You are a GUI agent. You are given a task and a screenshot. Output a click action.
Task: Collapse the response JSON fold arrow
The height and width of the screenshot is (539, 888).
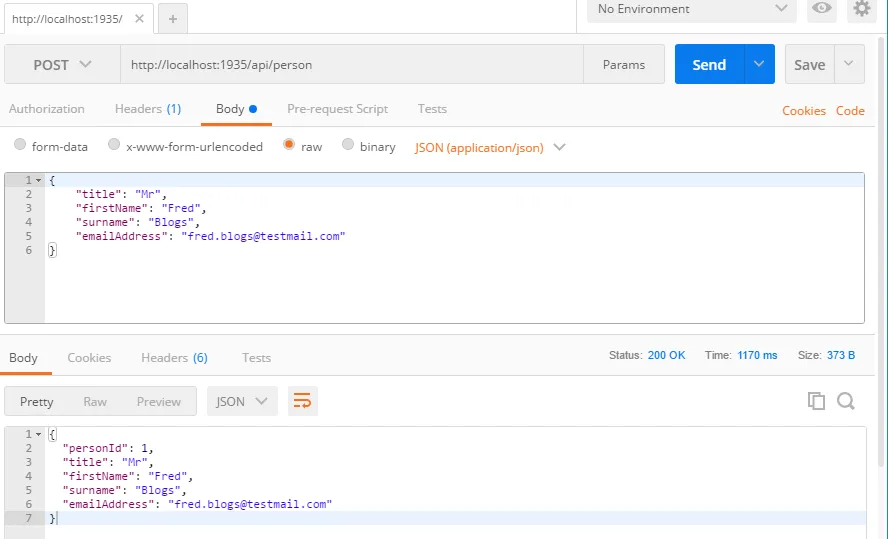[x=38, y=435]
